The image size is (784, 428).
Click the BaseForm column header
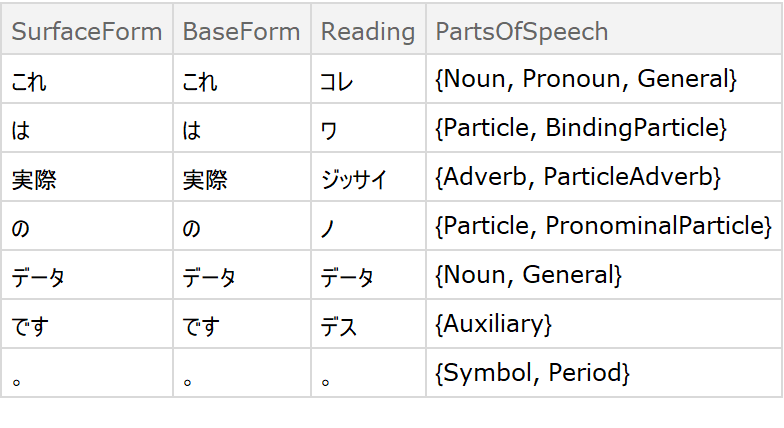coord(241,31)
